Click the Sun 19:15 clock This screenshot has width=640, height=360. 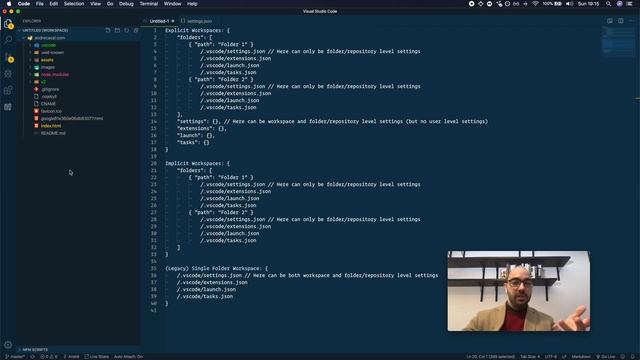(589, 4)
